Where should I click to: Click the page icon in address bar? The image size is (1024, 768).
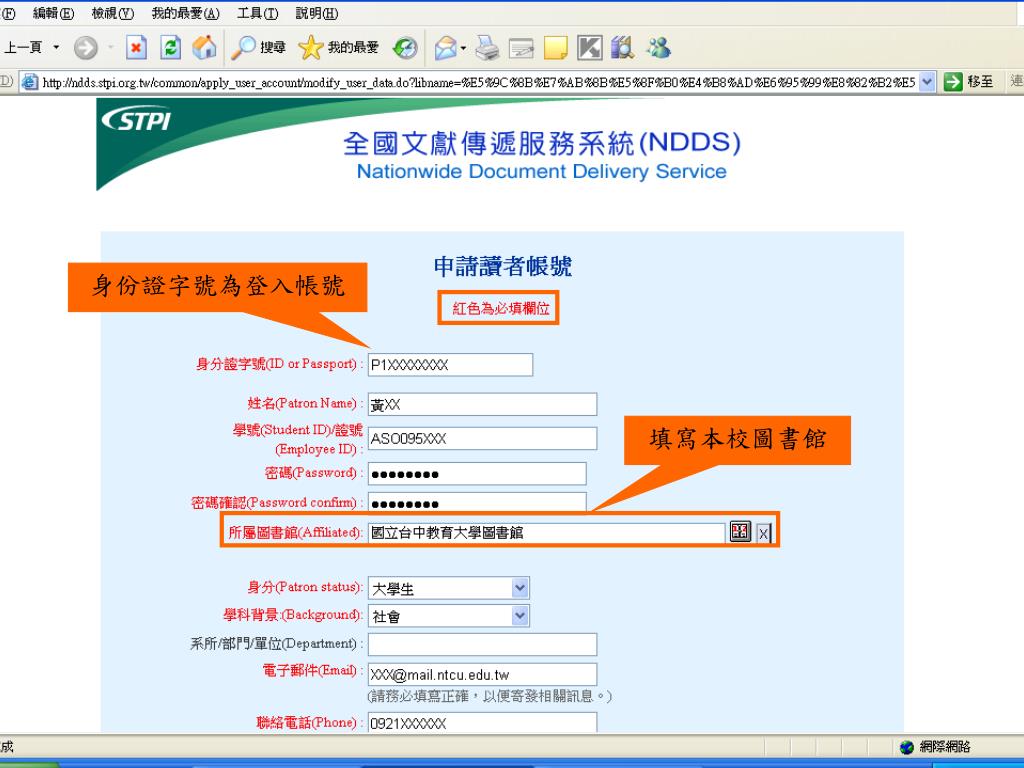[x=30, y=82]
